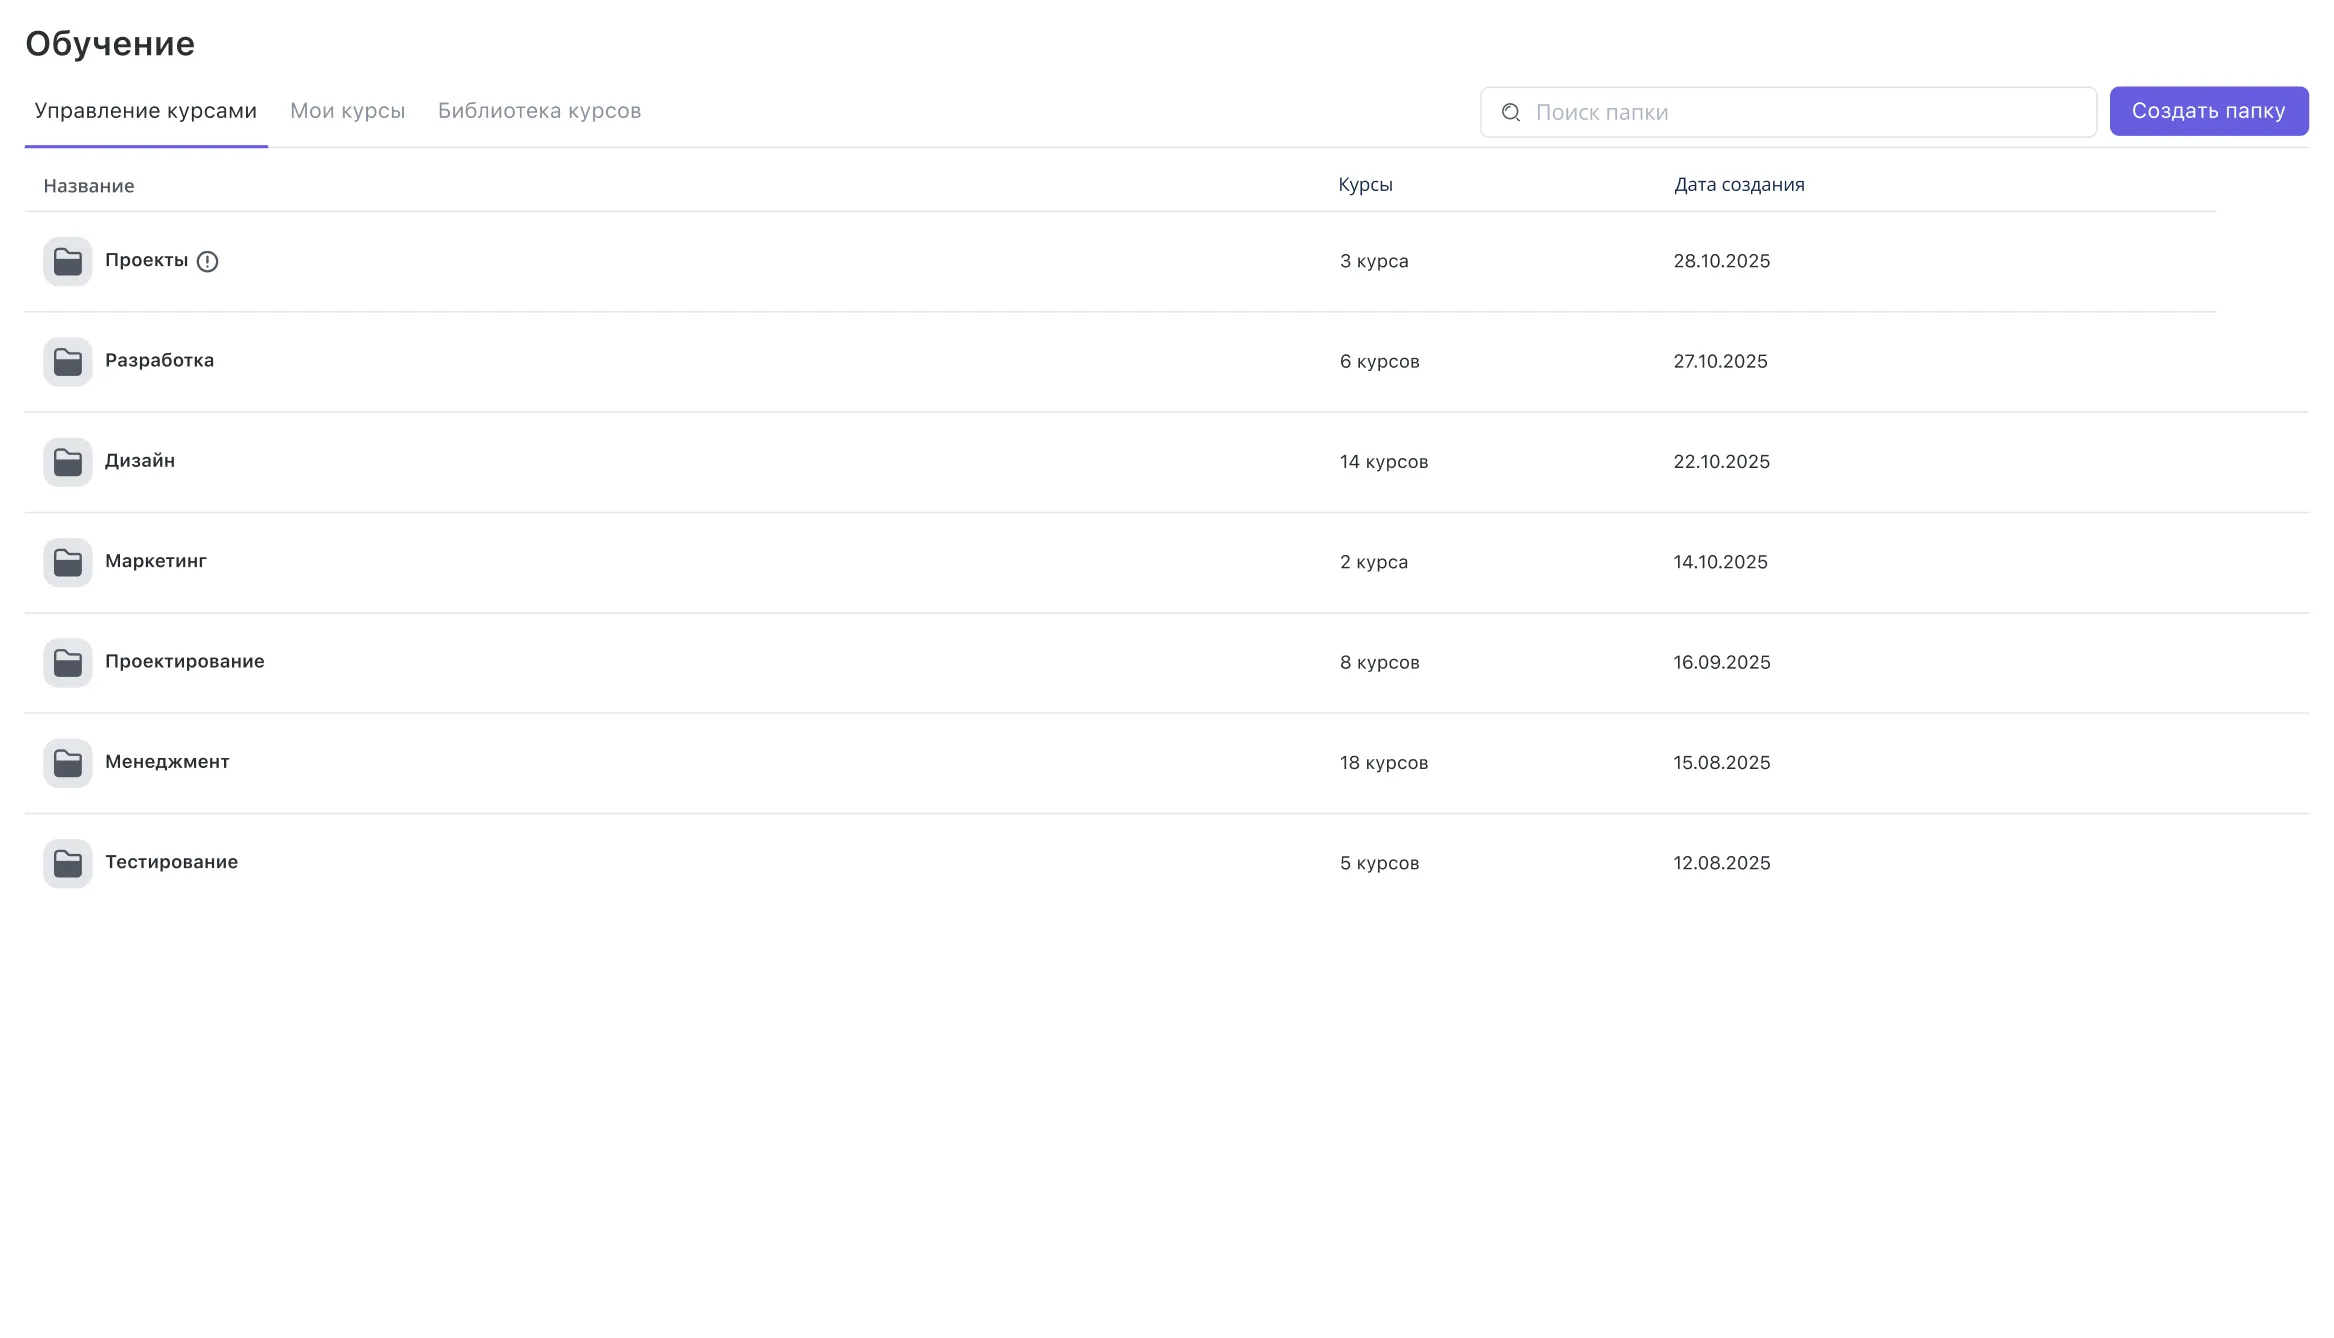Focus the Поиск папки search field
Viewport: 2334px width, 1338px height.
click(x=1800, y=112)
